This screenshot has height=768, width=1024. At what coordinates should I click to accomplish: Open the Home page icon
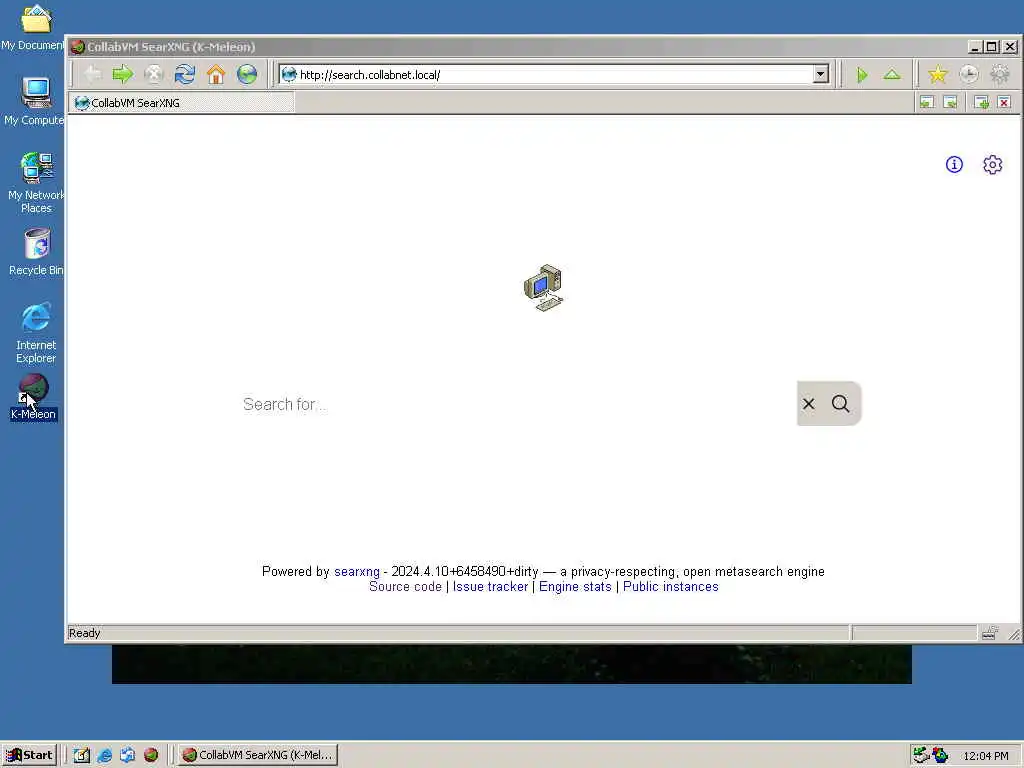pos(216,74)
